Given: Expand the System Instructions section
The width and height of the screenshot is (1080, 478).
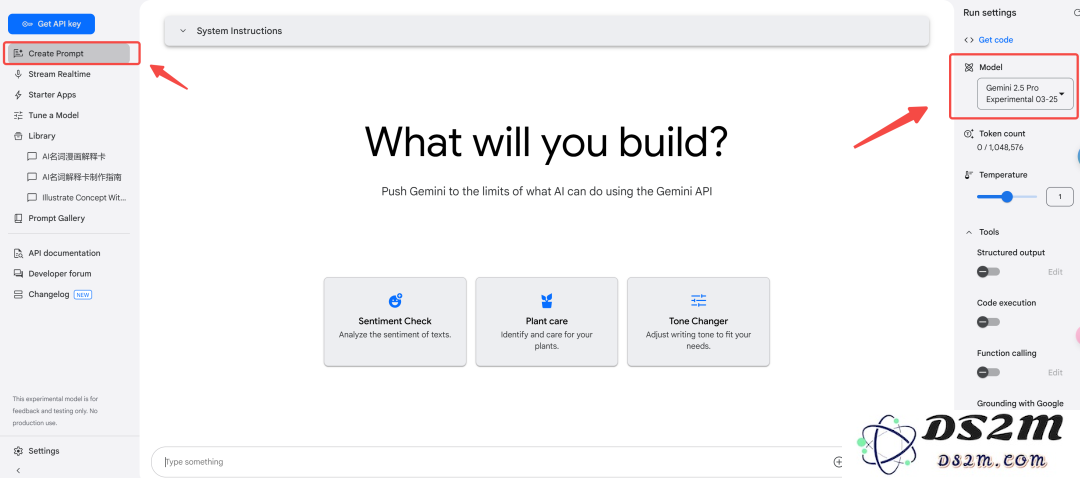Looking at the screenshot, I should (x=547, y=31).
